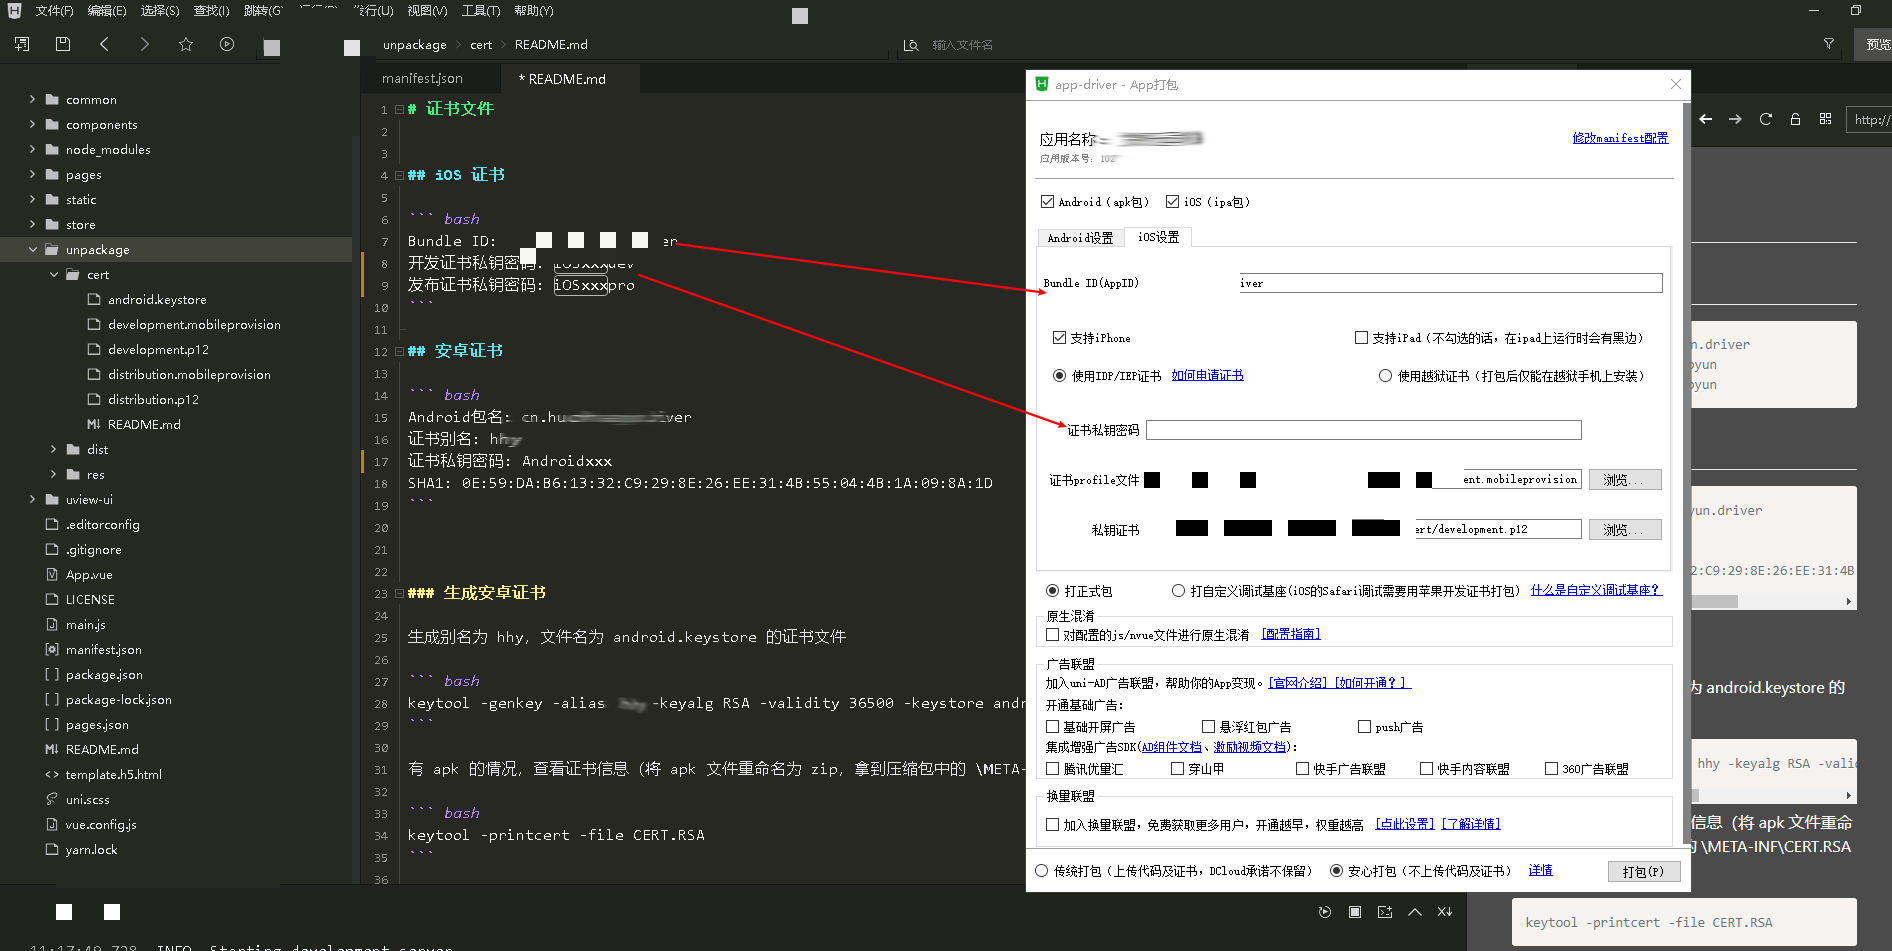This screenshot has width=1892, height=951.
Task: Expand the dist folder
Action: (54, 450)
